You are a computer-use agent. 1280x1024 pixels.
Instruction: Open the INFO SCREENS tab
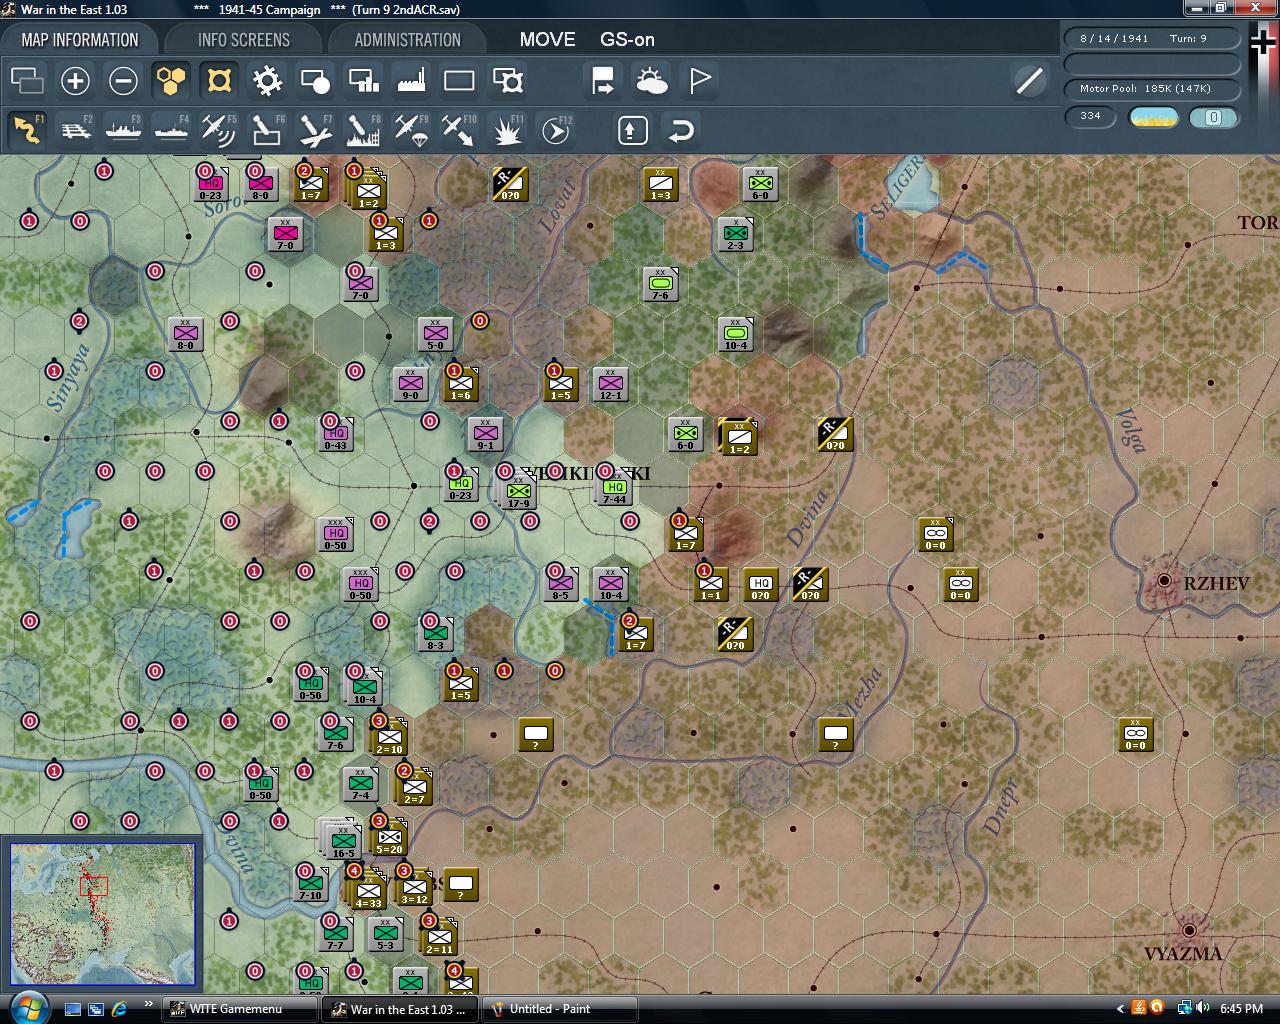[243, 40]
